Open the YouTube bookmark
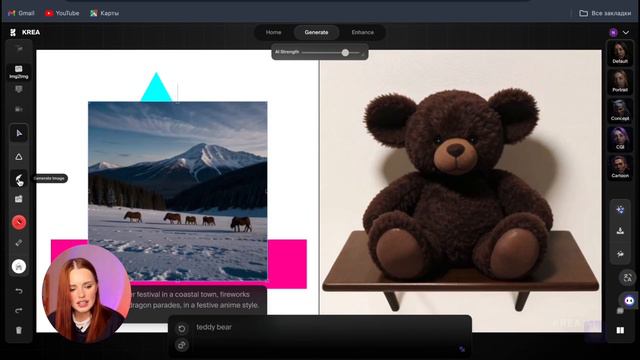Image resolution: width=640 pixels, height=360 pixels. coord(62,13)
